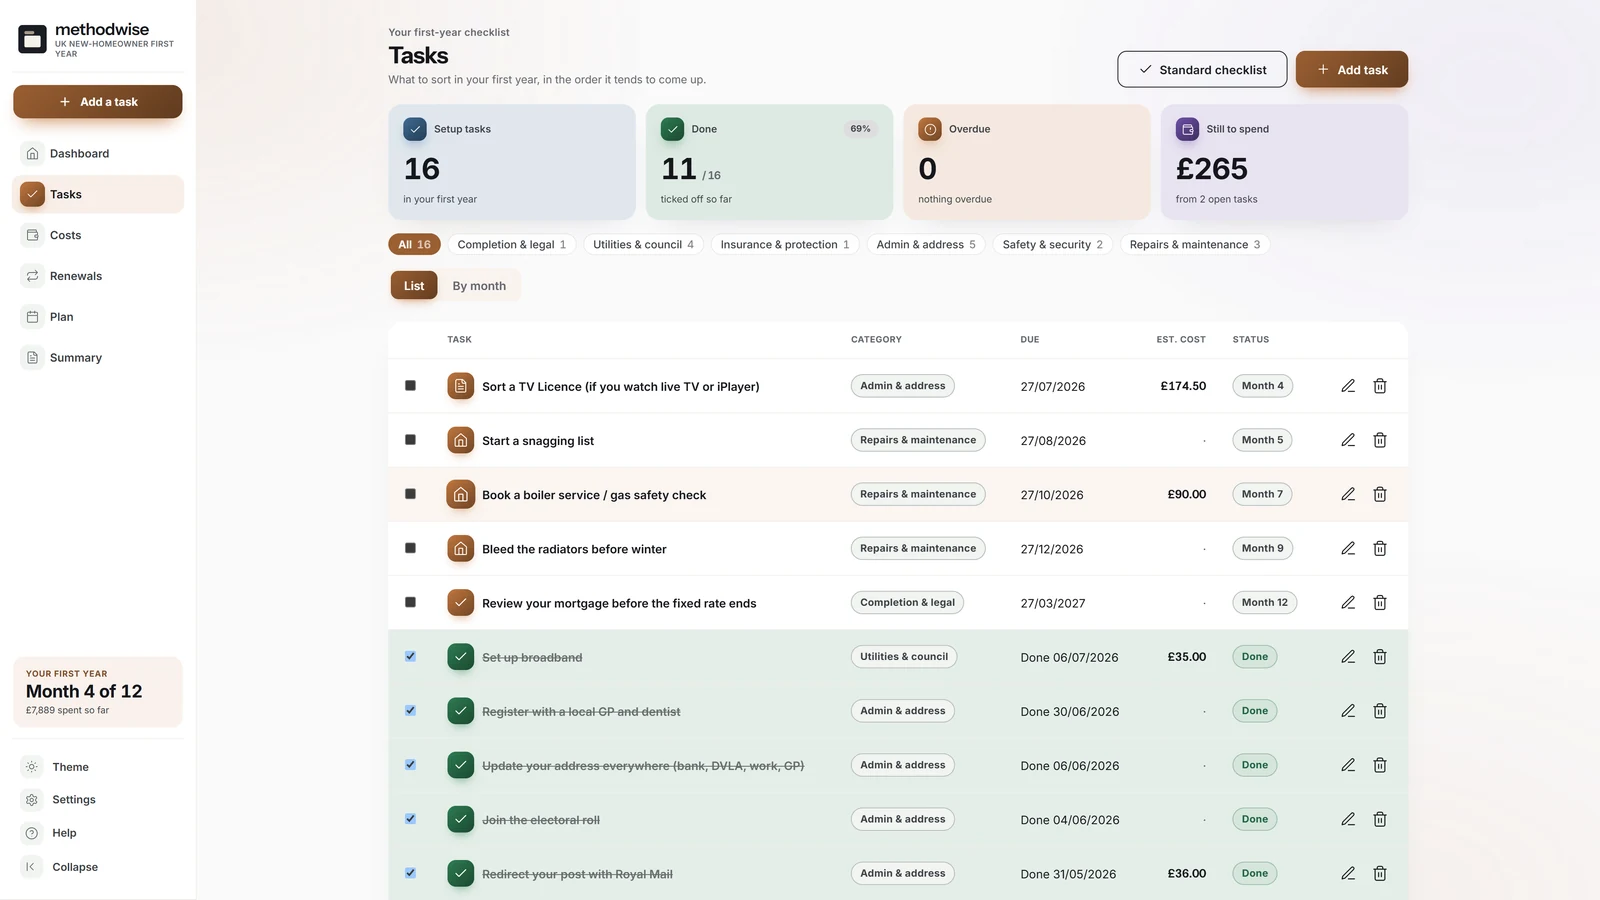Tick the boiler service checkbox
1600x900 pixels.
(x=410, y=493)
